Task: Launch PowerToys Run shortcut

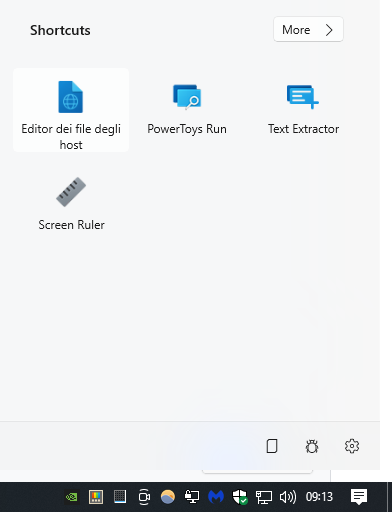Action: tap(187, 110)
